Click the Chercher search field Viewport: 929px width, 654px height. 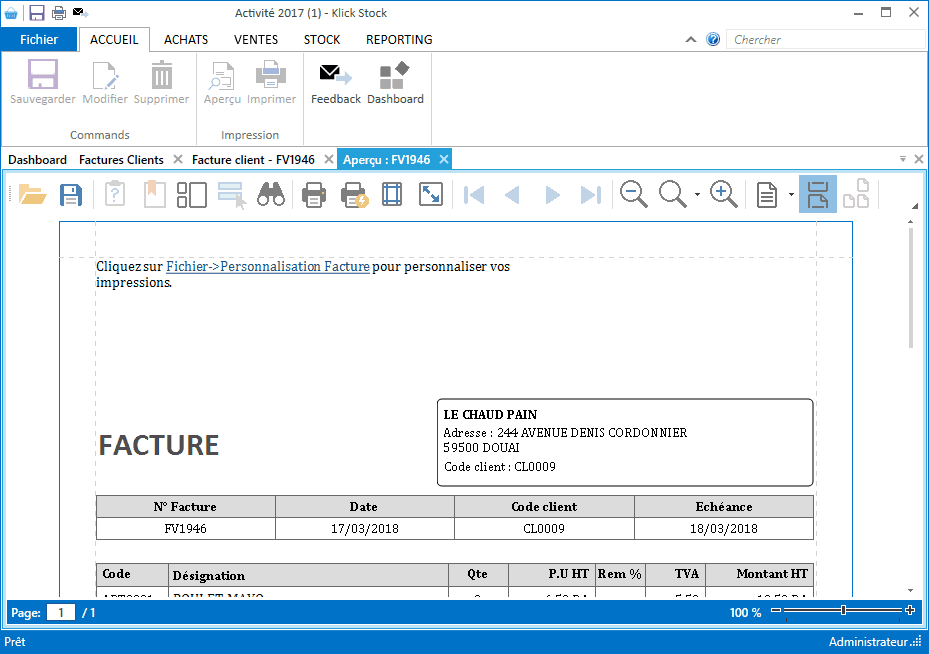pos(825,40)
